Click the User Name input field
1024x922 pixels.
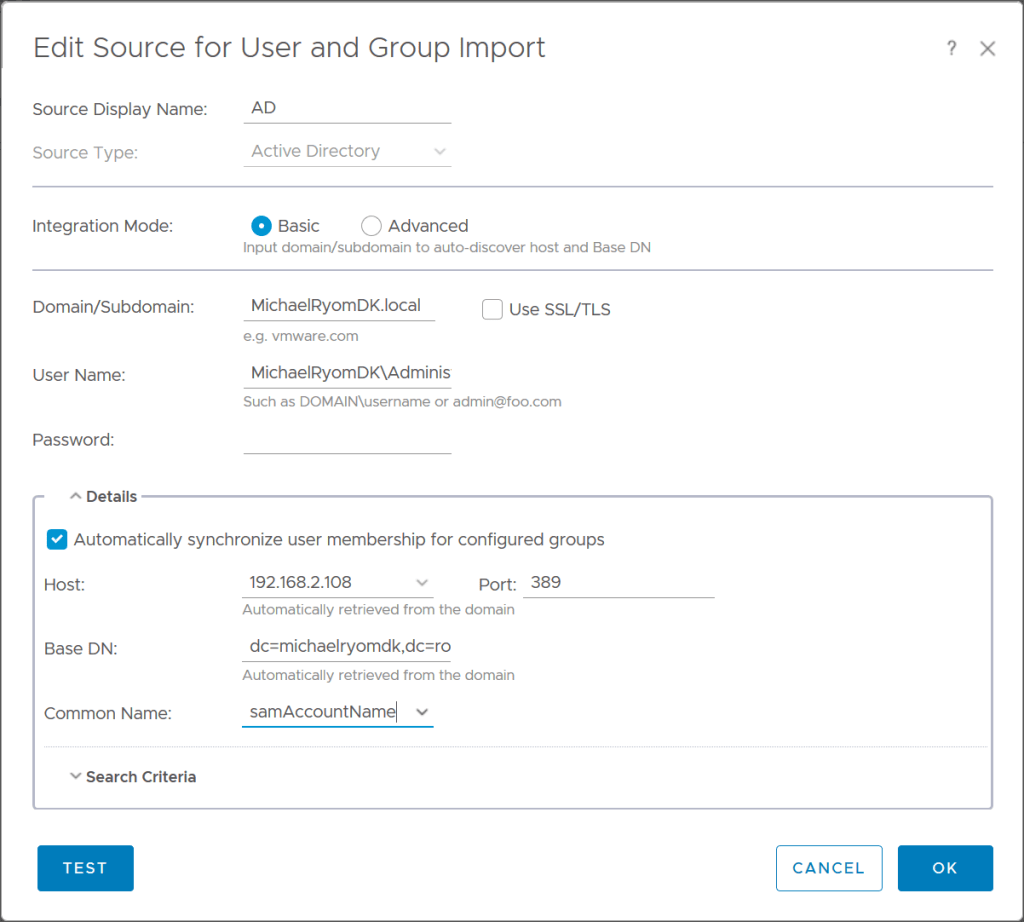pyautogui.click(x=347, y=373)
